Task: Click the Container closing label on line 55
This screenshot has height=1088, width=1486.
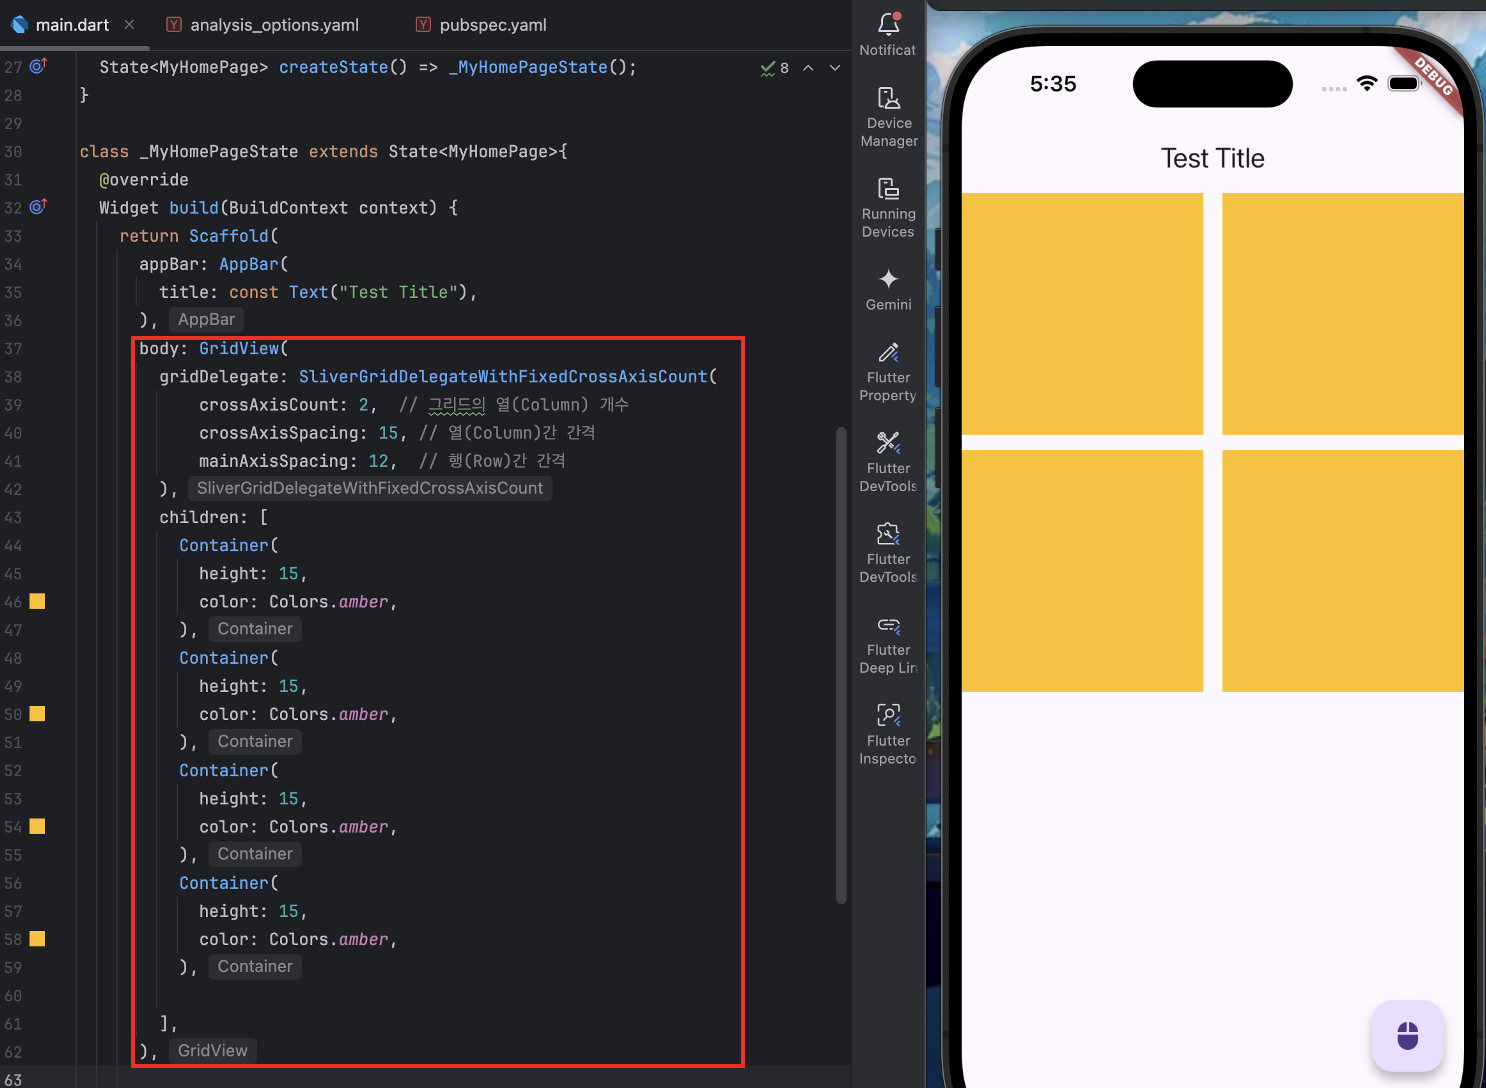Action: coord(255,854)
